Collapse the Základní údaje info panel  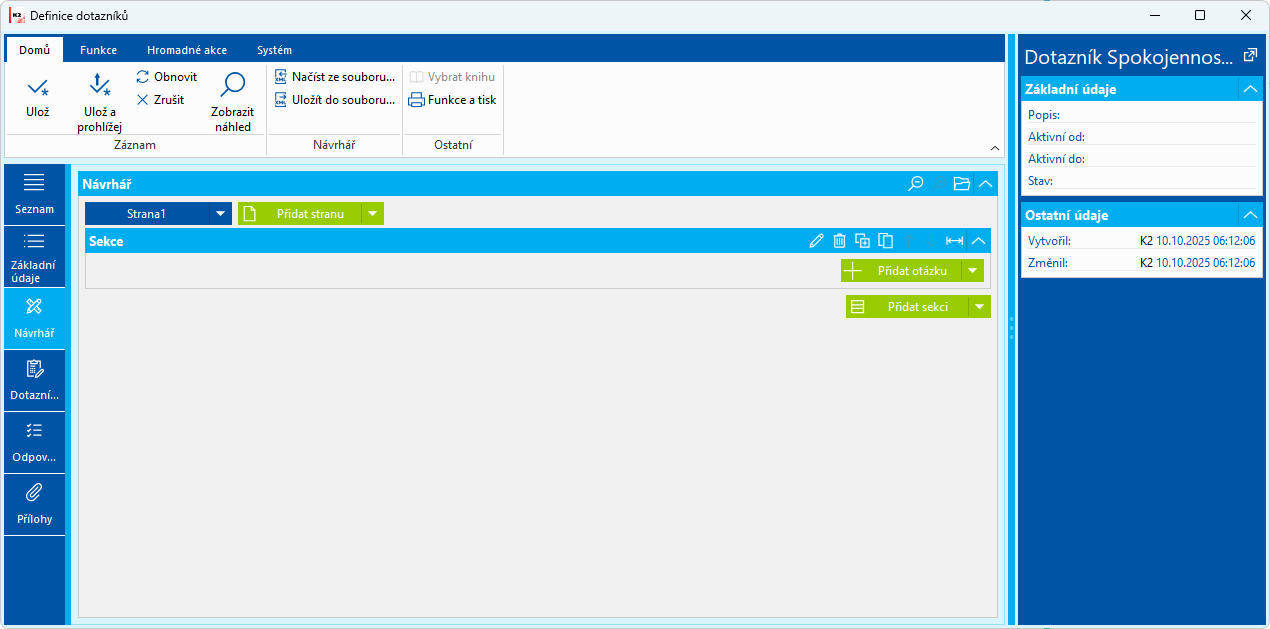1250,89
